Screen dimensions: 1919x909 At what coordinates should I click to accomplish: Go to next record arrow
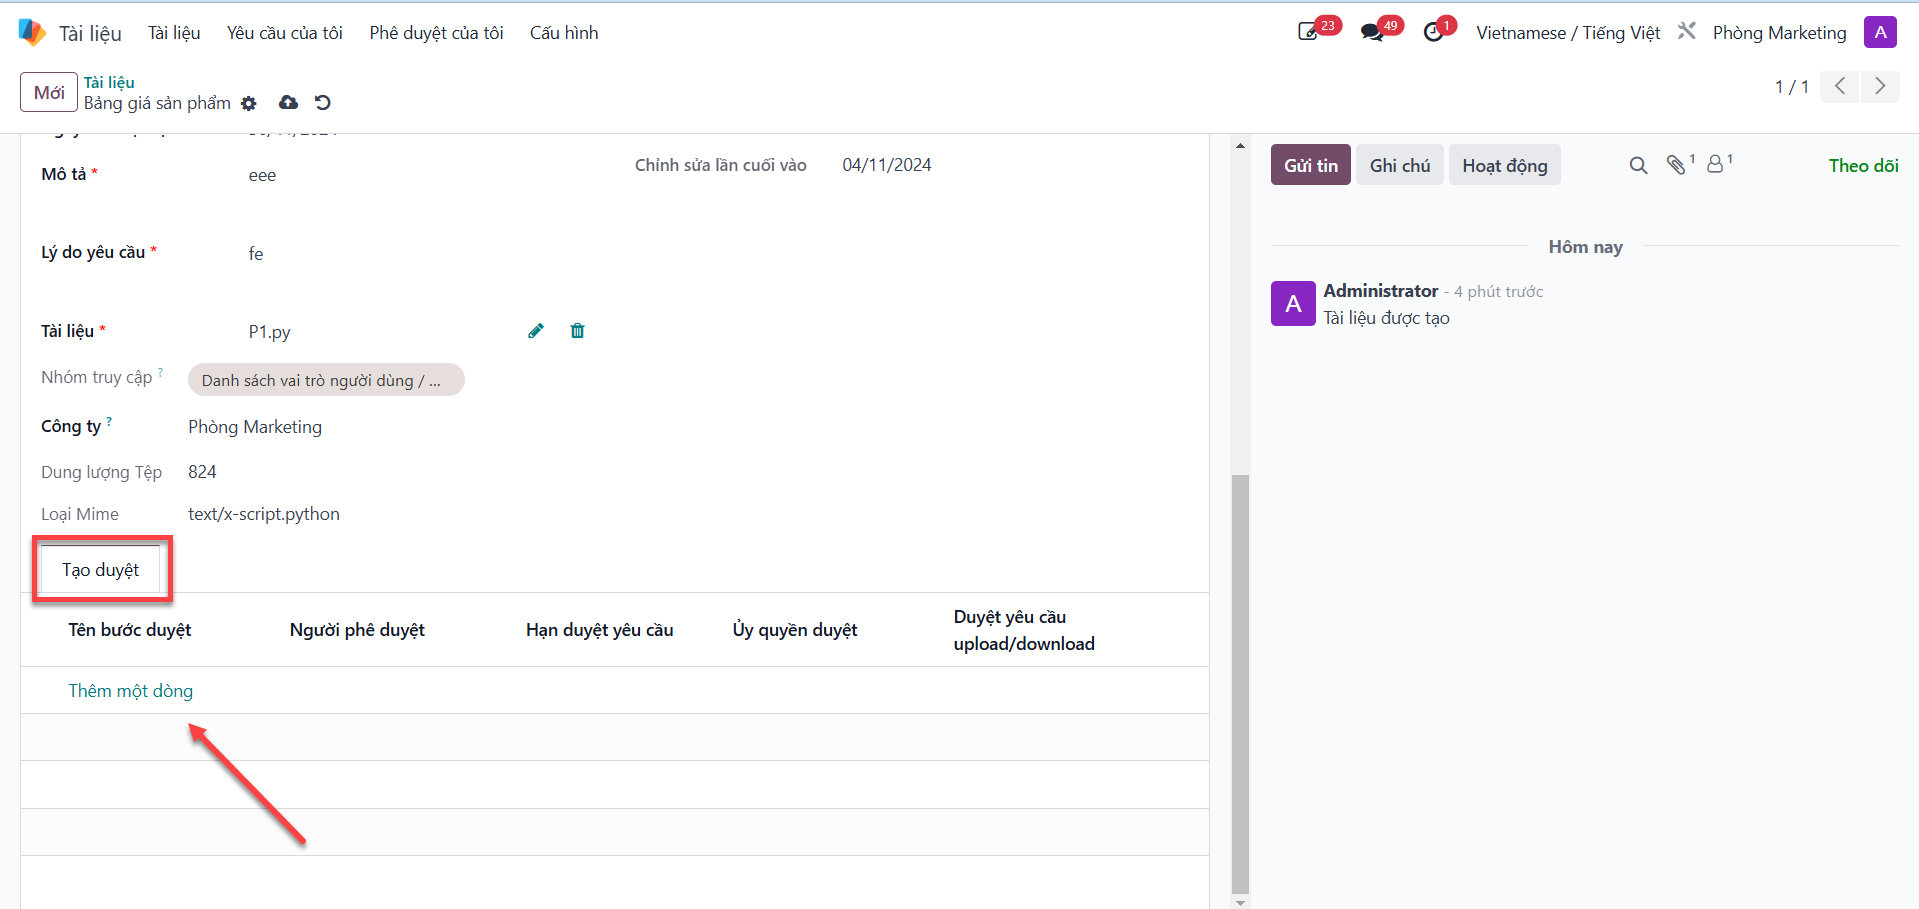pyautogui.click(x=1880, y=86)
